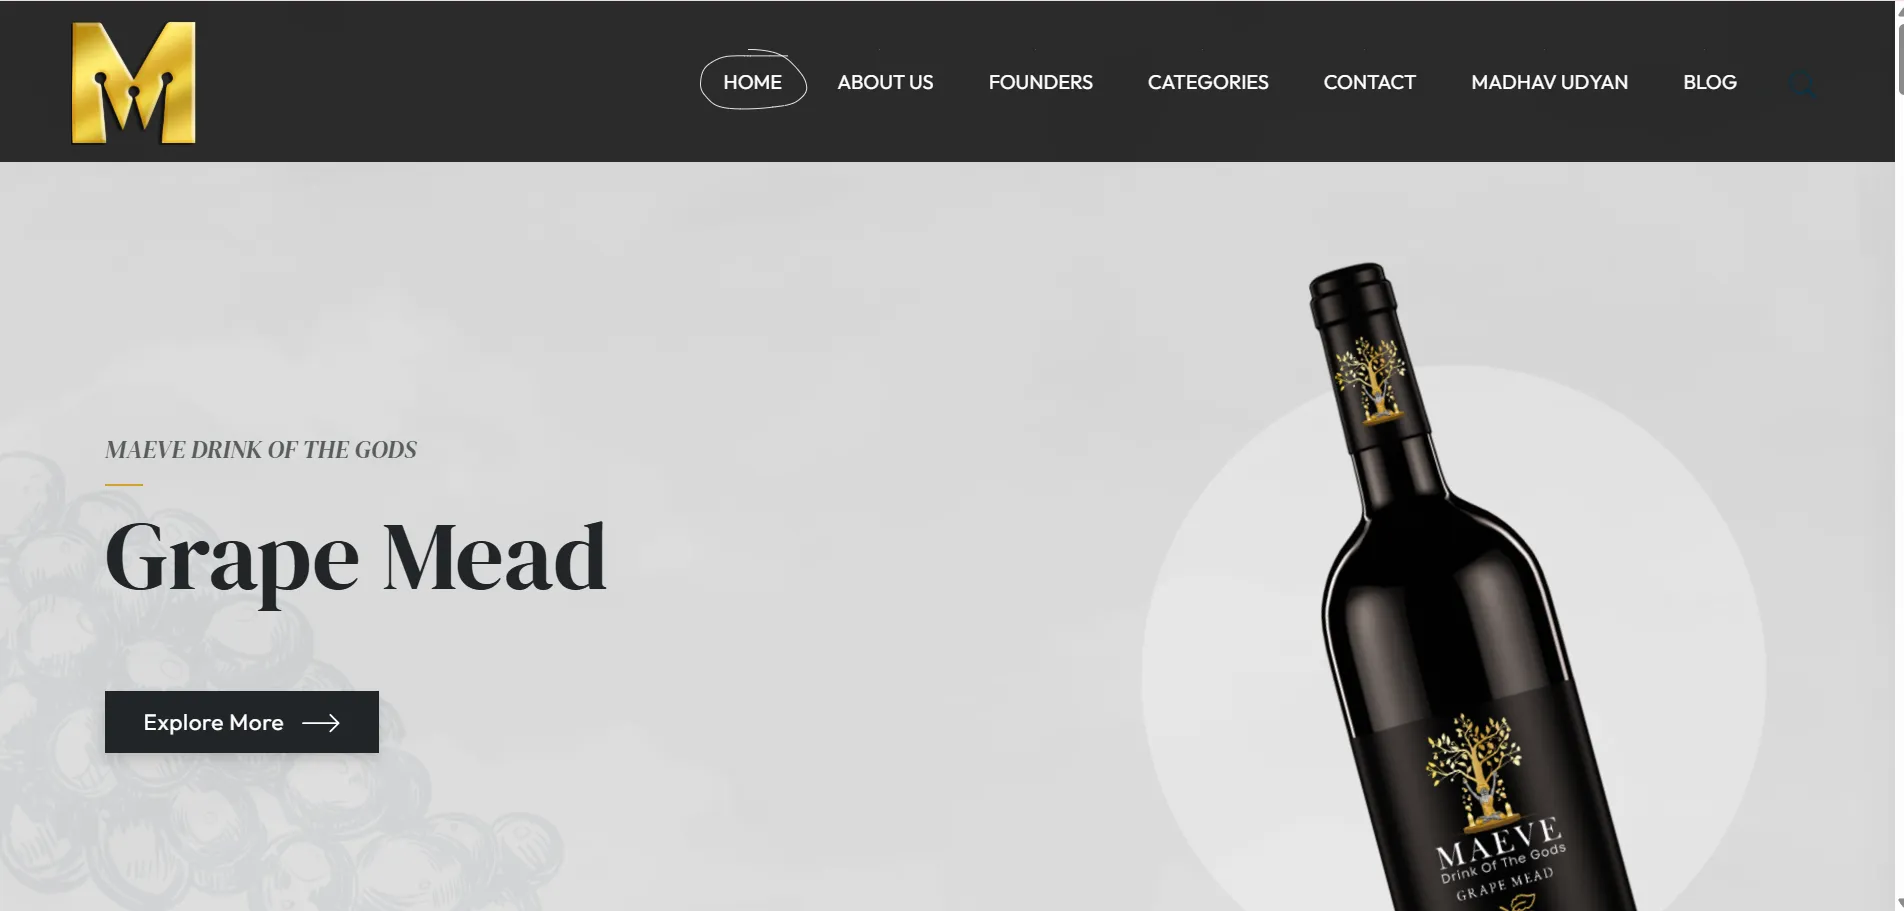Click the MAEVE DRINK OF THE GODS tagline

[x=261, y=450]
